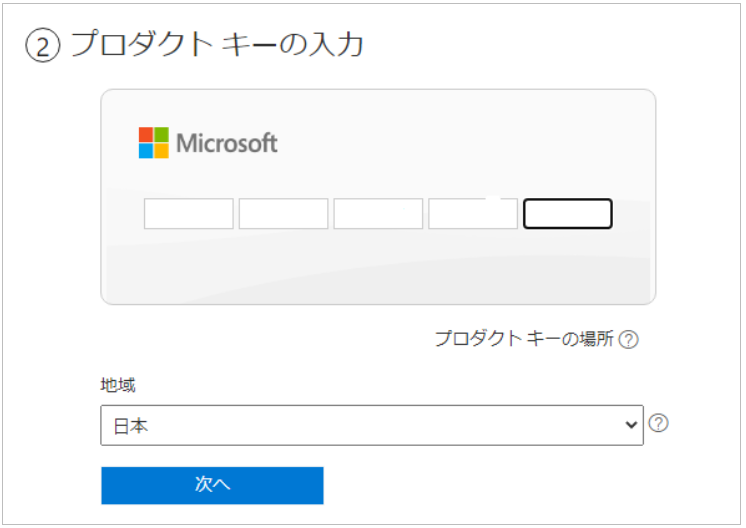Click the fifth highlighted product key box
Screen dimensions: 746x528
[x=568, y=214]
